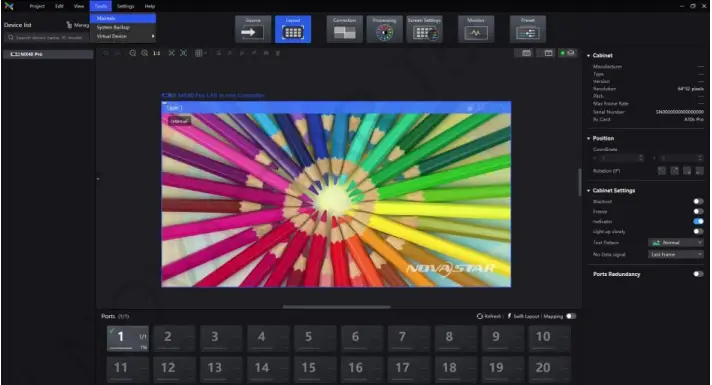
Task: Choose System Backup from Tools menu
Action: tap(123, 27)
